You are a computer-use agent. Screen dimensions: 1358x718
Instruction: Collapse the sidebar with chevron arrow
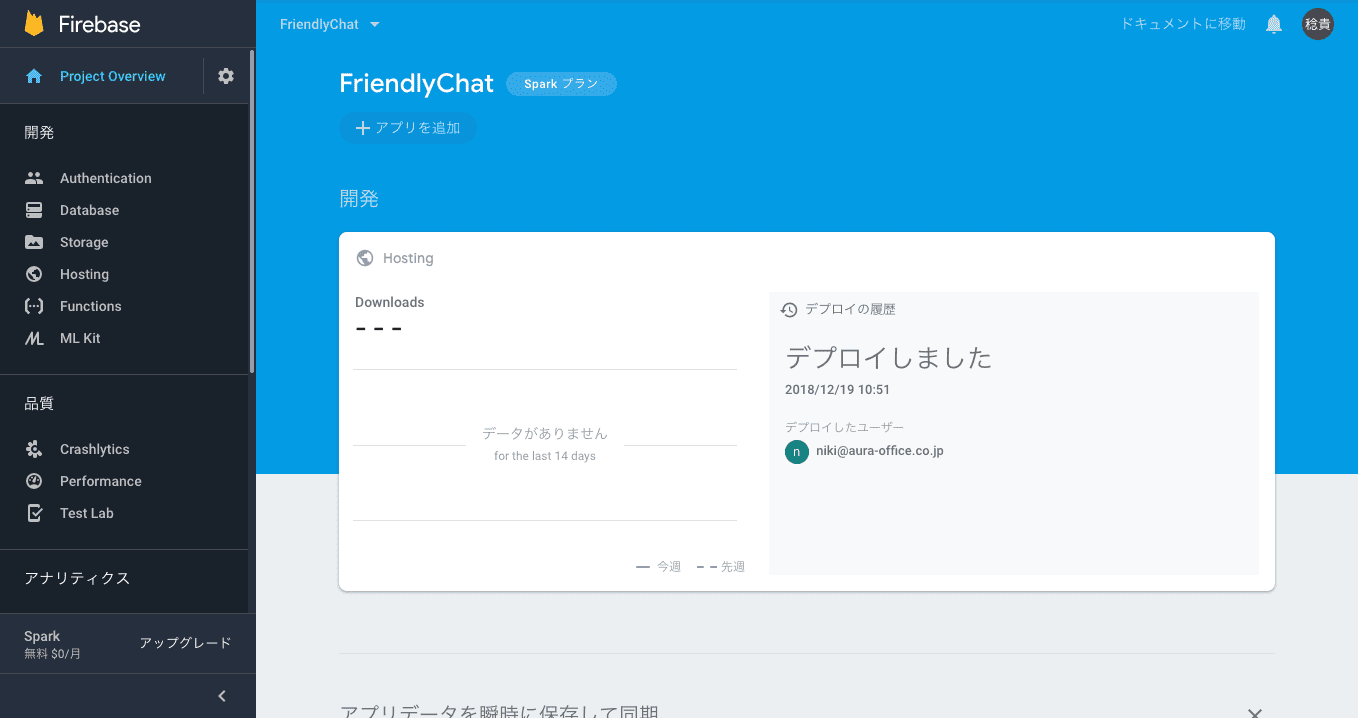tap(222, 696)
